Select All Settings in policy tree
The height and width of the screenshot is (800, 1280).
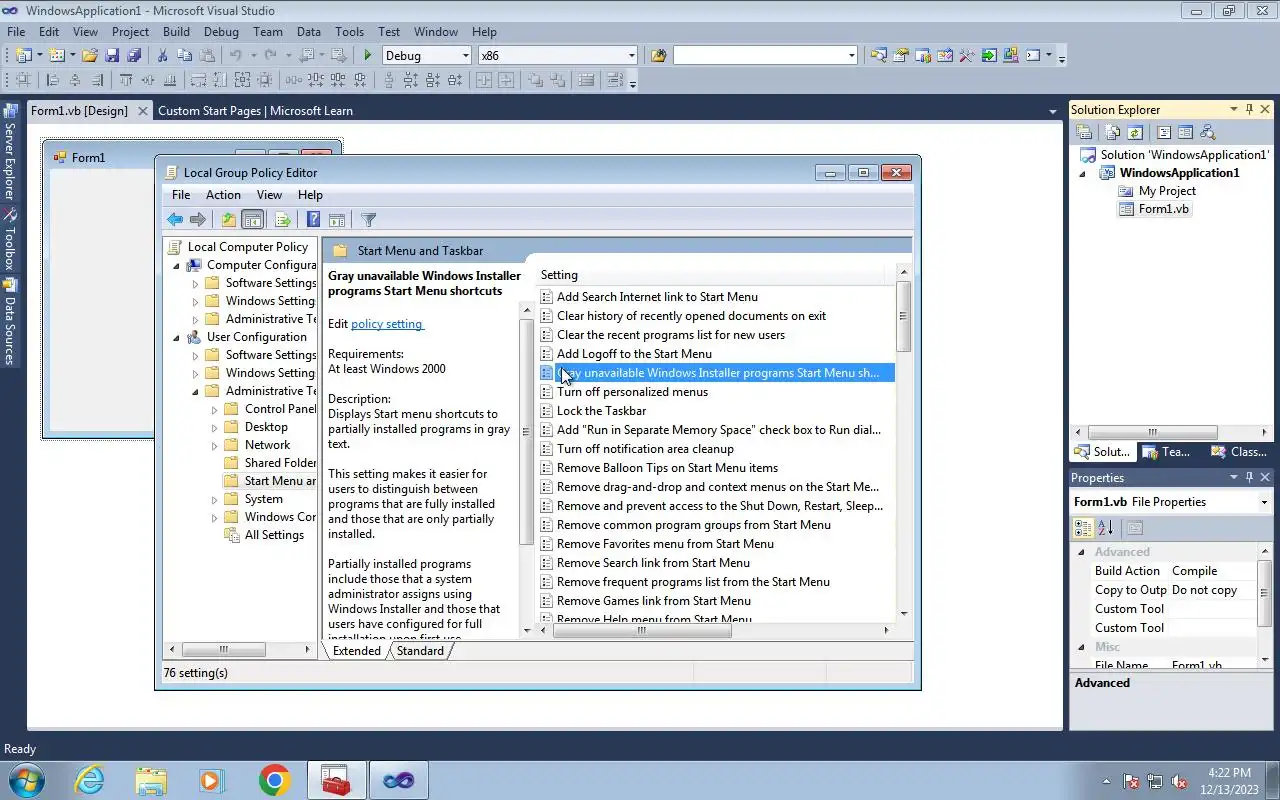click(274, 535)
